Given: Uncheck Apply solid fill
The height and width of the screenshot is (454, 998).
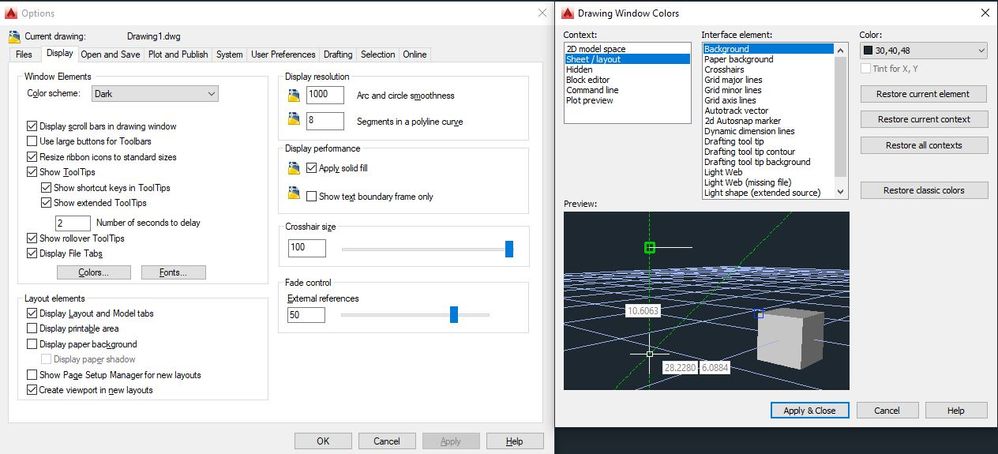Looking at the screenshot, I should pos(311,168).
